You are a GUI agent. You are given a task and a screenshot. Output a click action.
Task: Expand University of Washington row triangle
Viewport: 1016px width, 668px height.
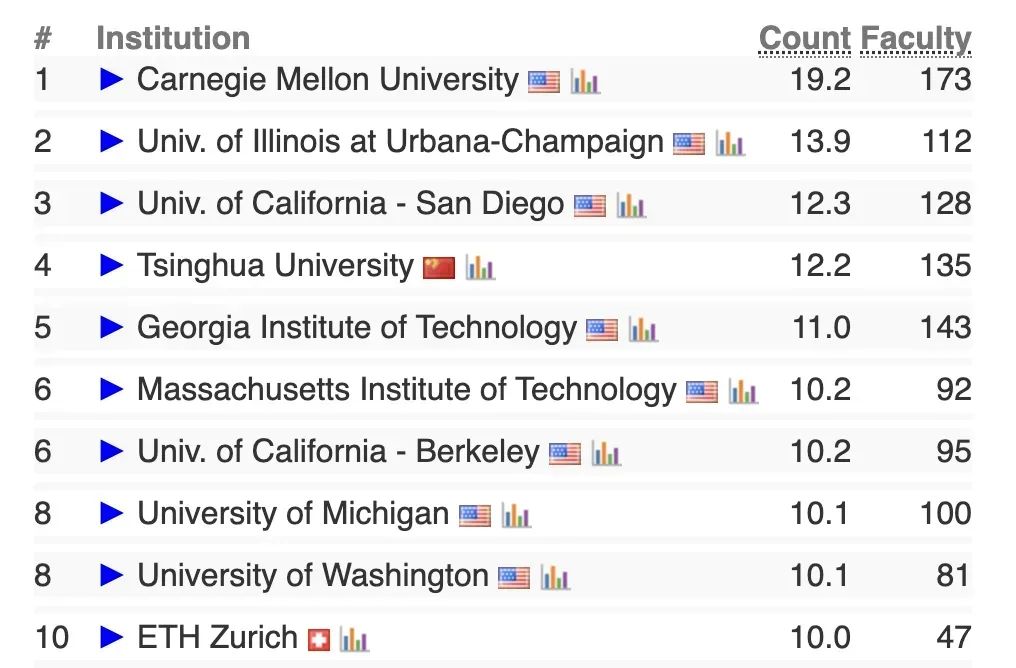[x=111, y=575]
